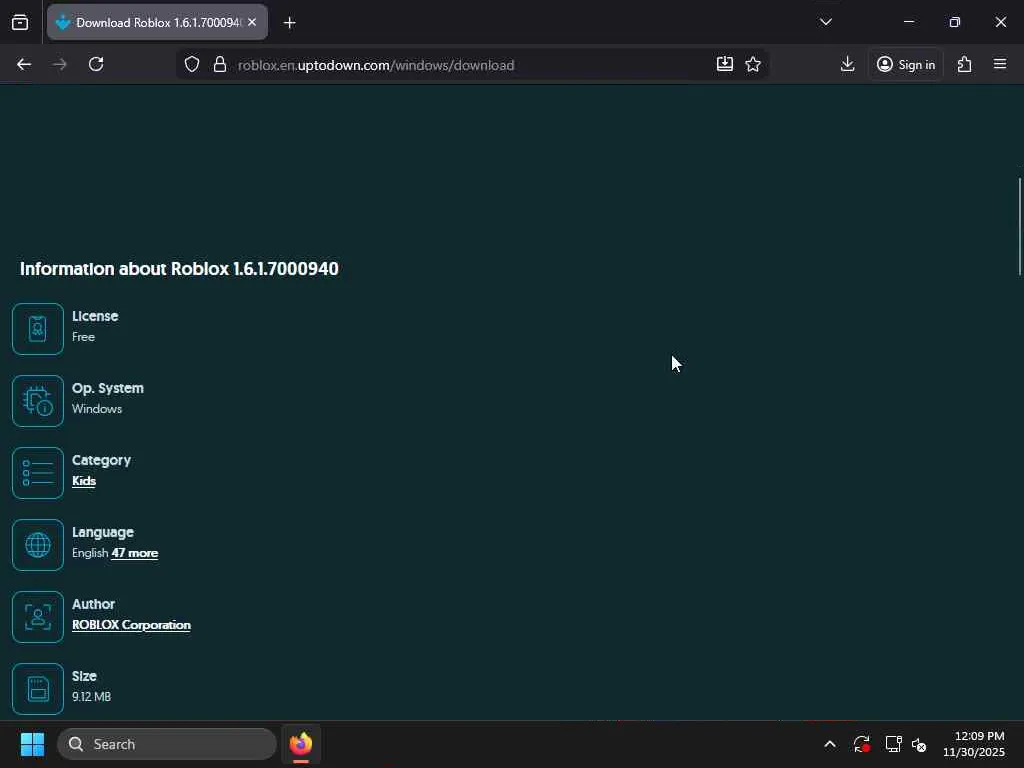Open the Firefox hamburger application menu
1024x768 pixels.
click(x=1000, y=64)
